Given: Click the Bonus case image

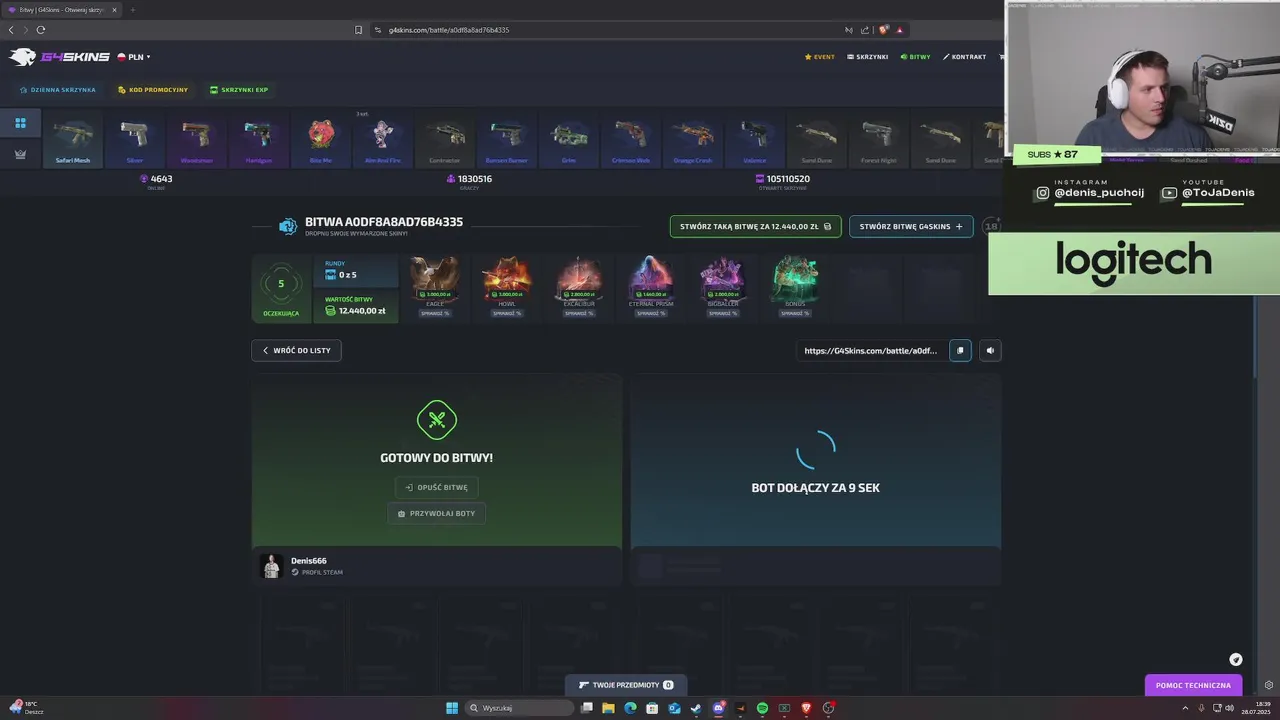Looking at the screenshot, I should coord(795,278).
